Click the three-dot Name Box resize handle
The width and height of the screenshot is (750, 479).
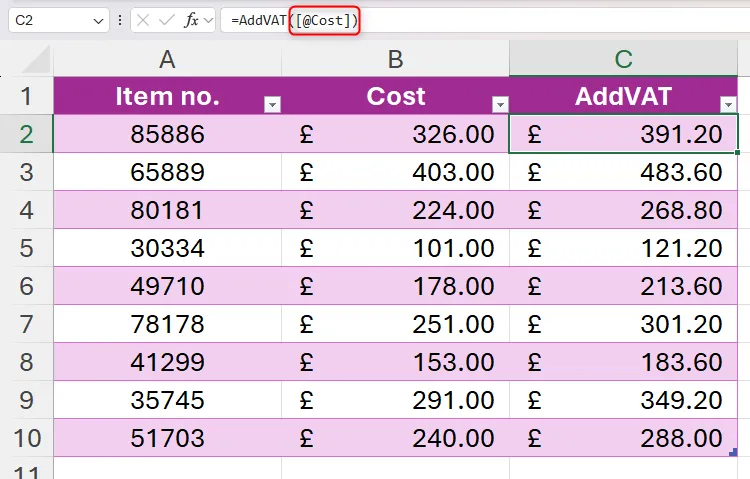coord(120,20)
